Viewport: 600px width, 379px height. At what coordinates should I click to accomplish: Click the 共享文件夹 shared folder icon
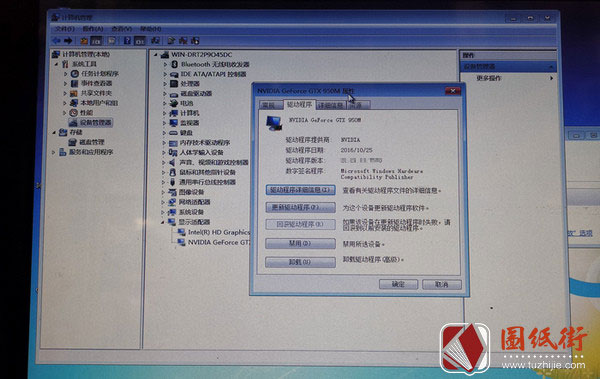[74, 93]
